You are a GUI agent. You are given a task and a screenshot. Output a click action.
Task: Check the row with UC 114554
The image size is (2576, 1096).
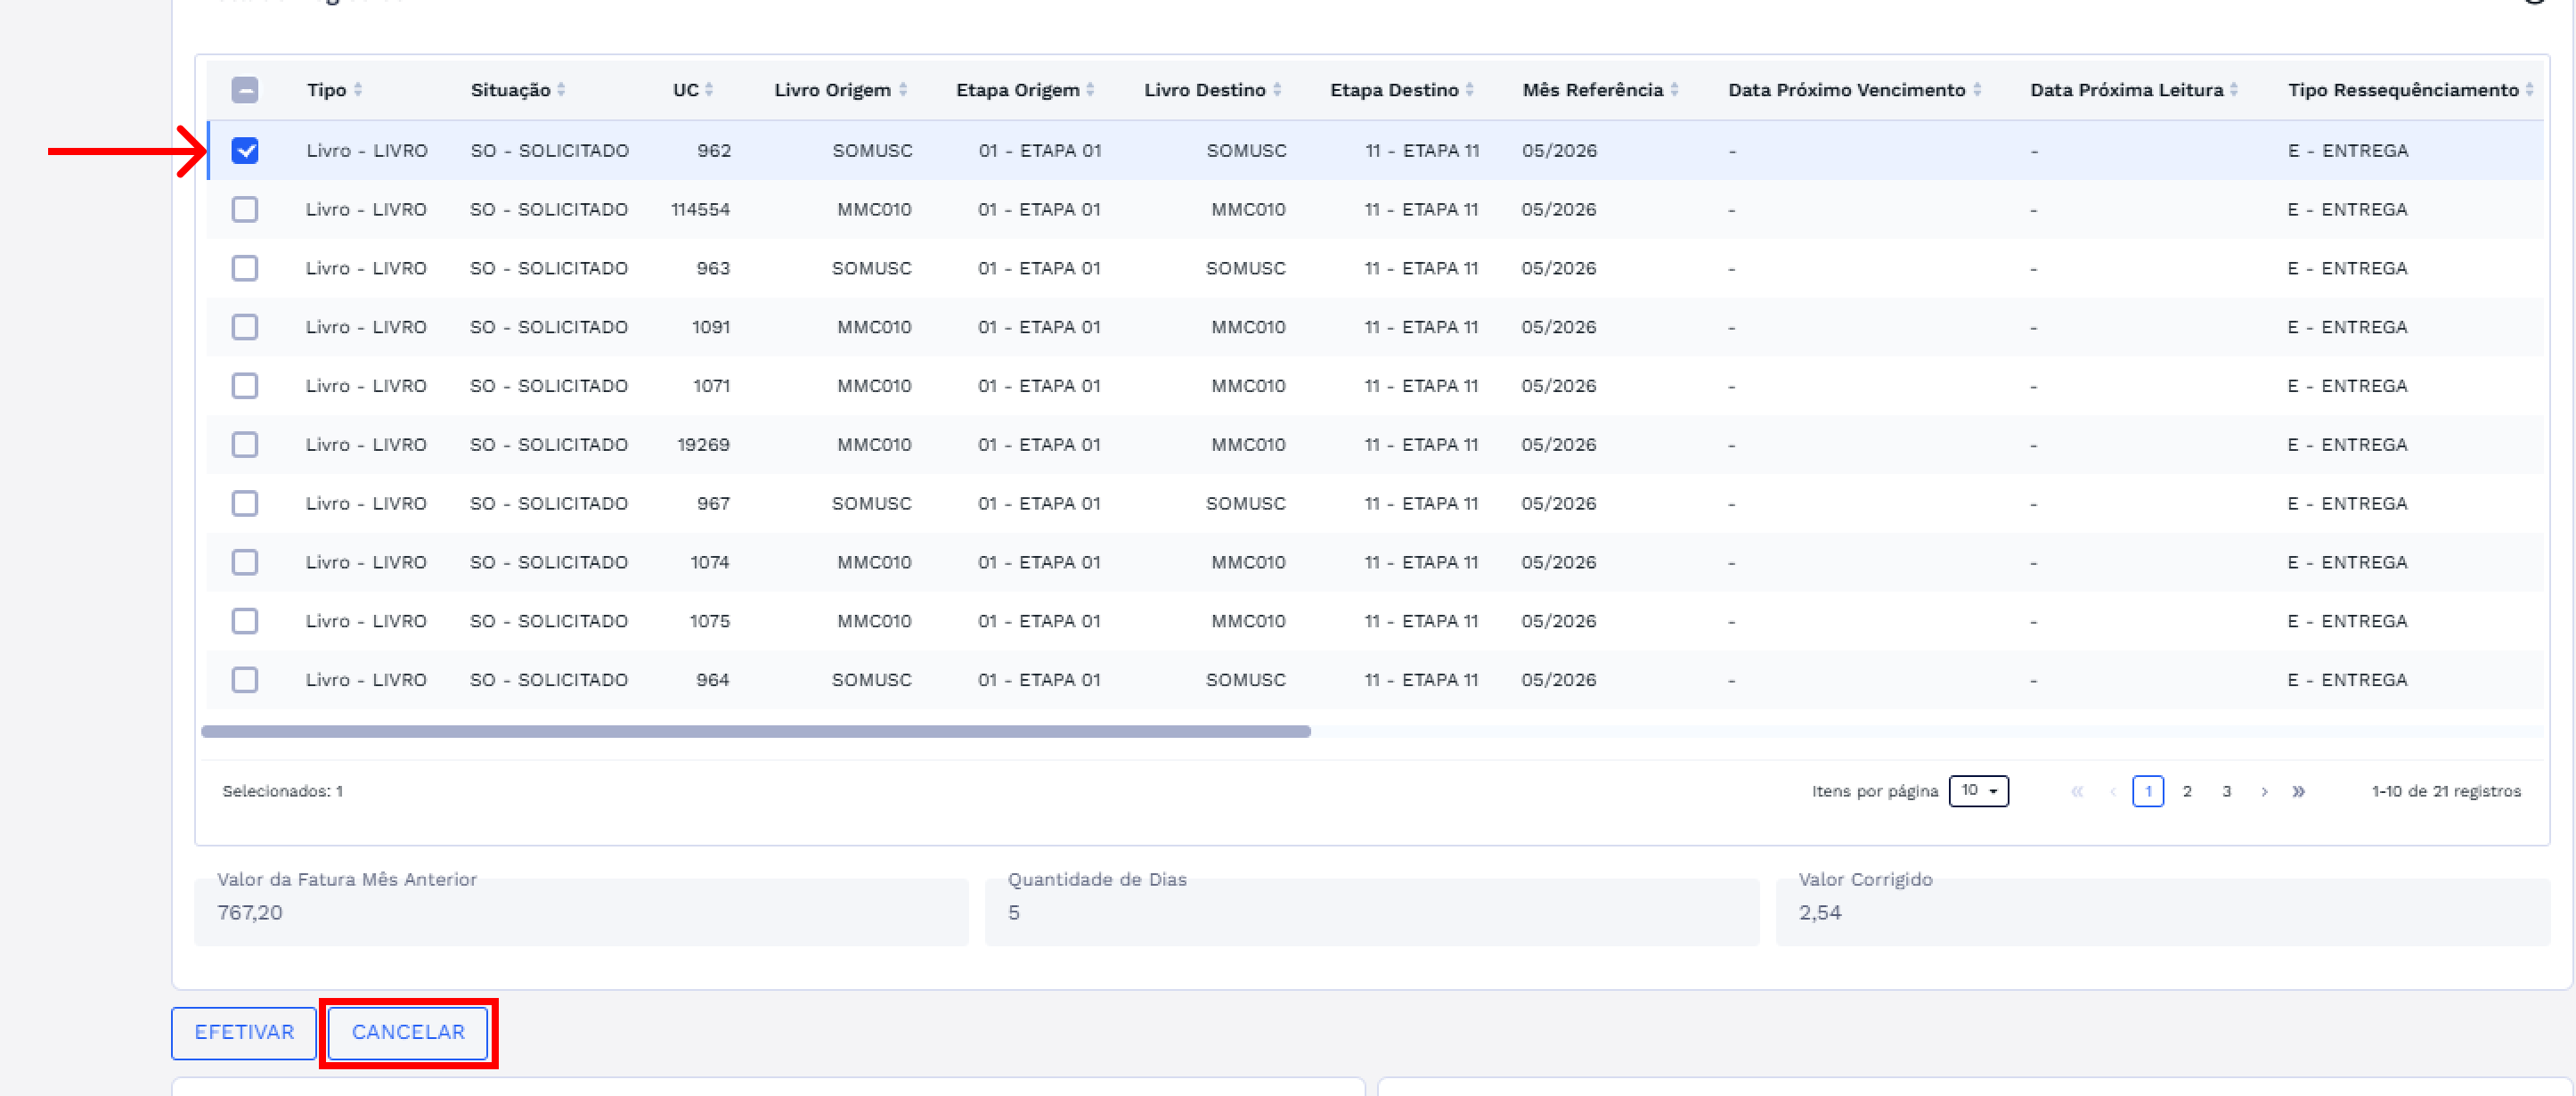tap(245, 209)
